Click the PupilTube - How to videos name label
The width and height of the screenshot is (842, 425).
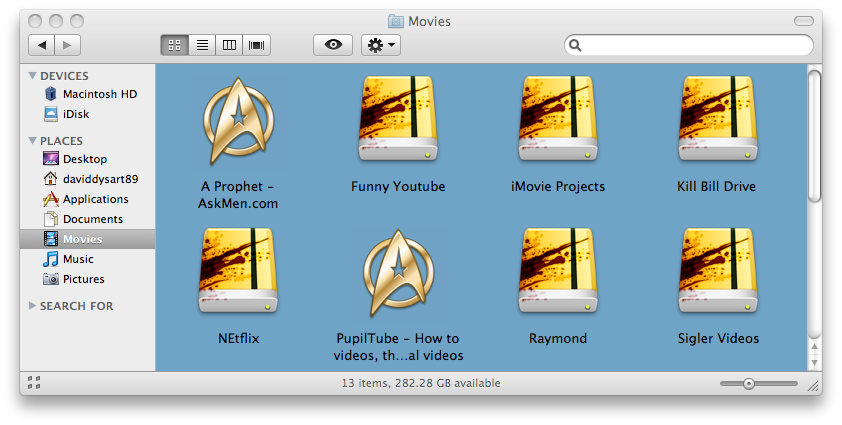pos(398,347)
